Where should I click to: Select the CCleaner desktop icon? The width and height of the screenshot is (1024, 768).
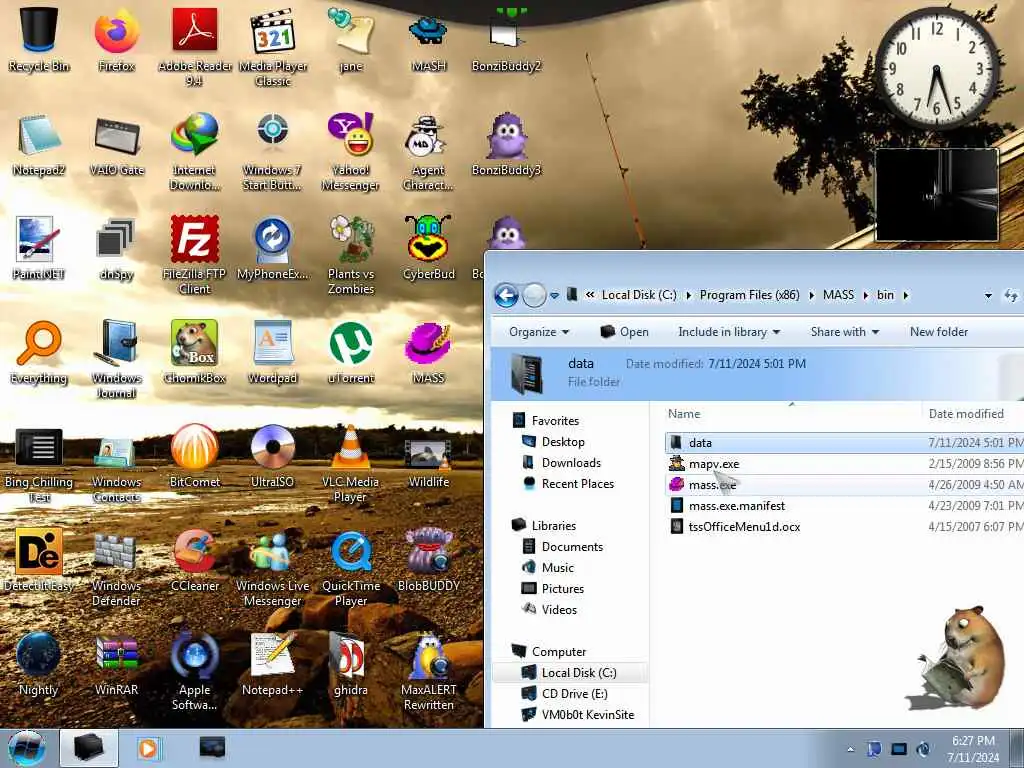pos(195,560)
